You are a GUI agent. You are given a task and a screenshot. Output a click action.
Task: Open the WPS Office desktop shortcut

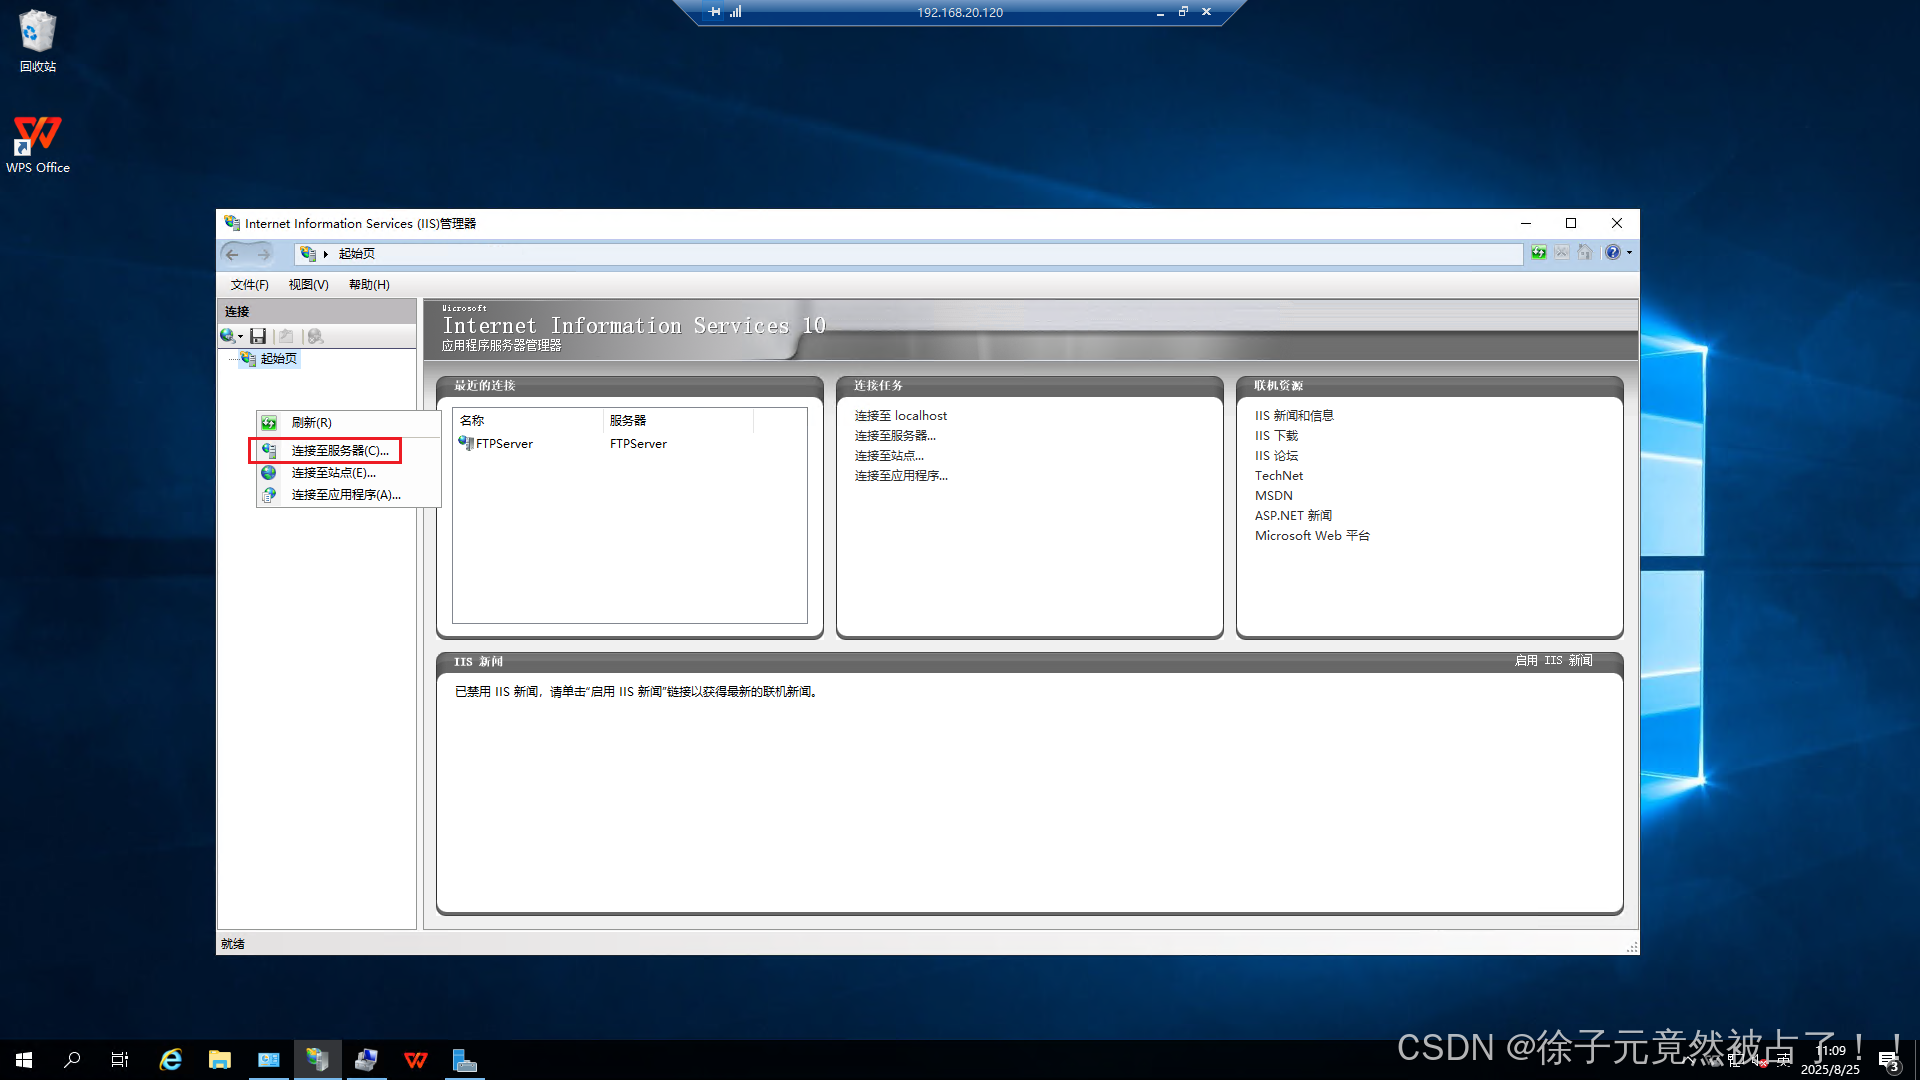[x=38, y=145]
